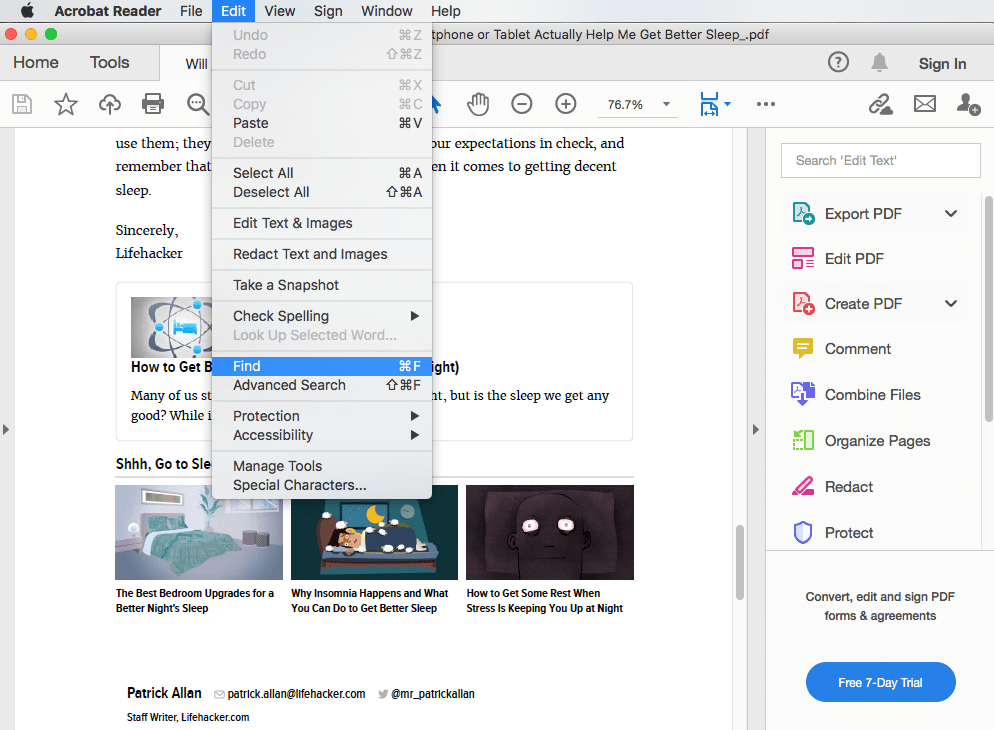Expand the Protection submenu
The height and width of the screenshot is (730, 994).
click(x=415, y=416)
